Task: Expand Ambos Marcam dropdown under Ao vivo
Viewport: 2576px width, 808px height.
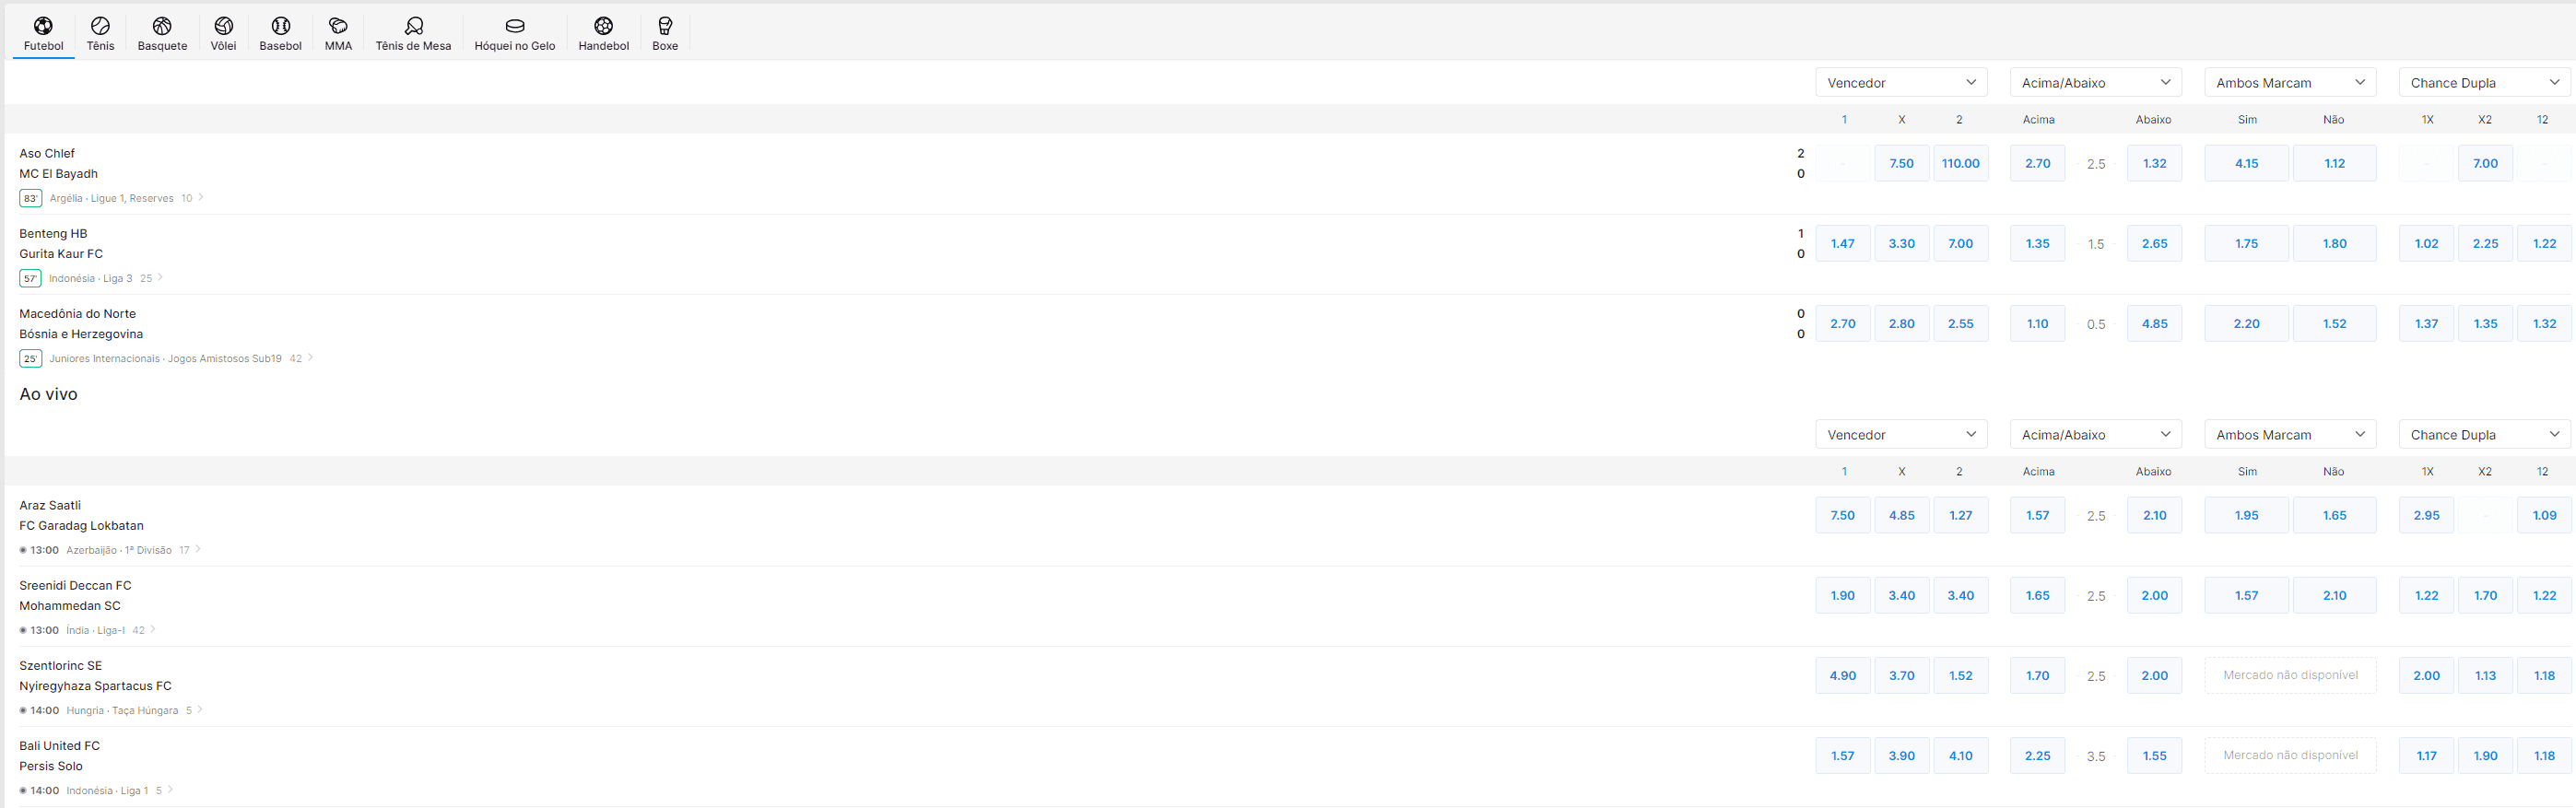Action: (2289, 435)
